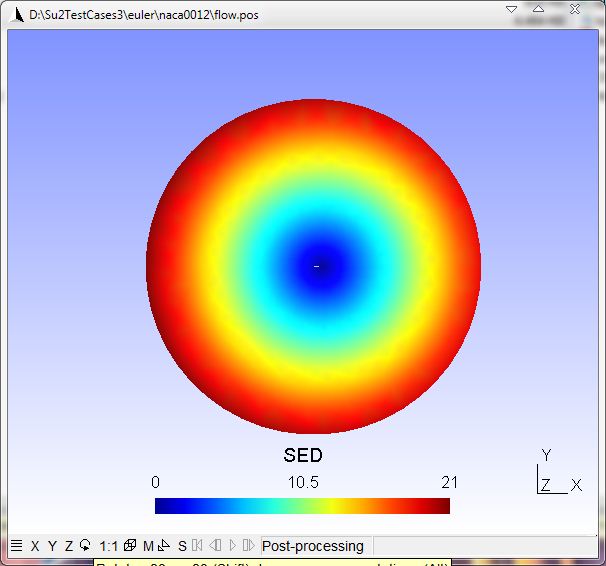Step forward one animation frame
The height and width of the screenshot is (566, 606).
click(x=248, y=546)
